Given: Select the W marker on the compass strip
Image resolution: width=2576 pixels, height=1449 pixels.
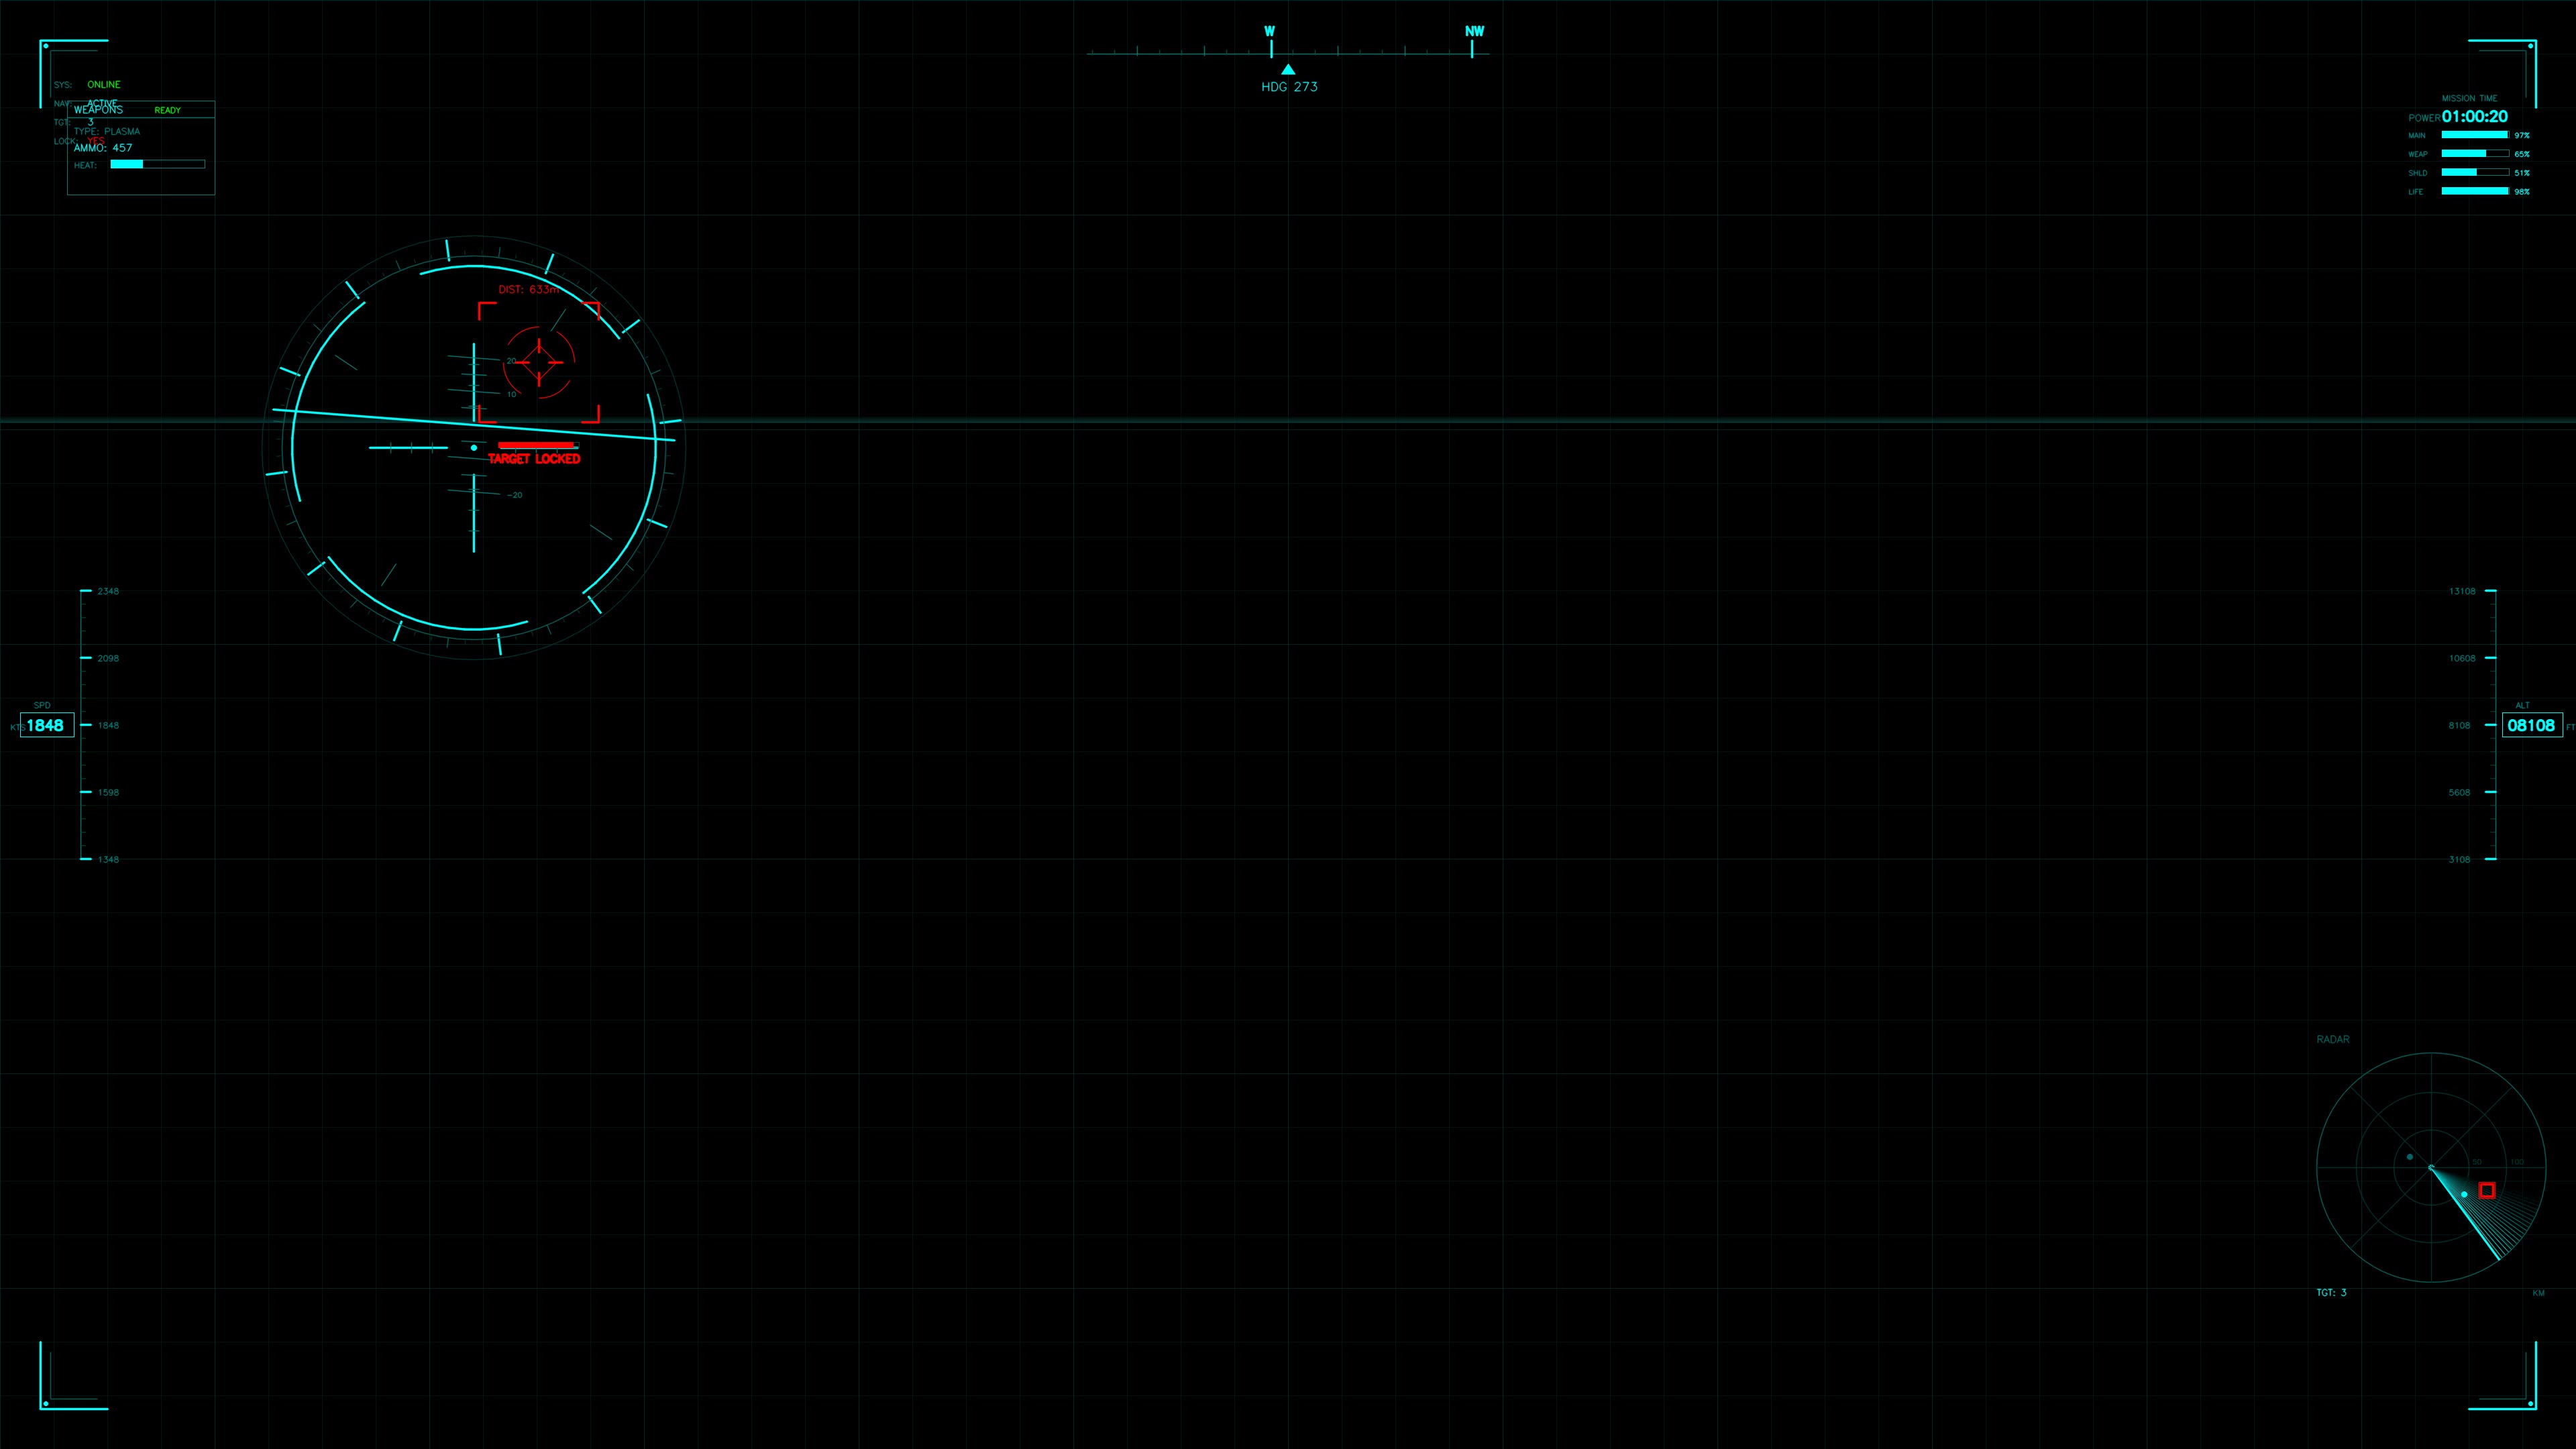Looking at the screenshot, I should point(1270,31).
